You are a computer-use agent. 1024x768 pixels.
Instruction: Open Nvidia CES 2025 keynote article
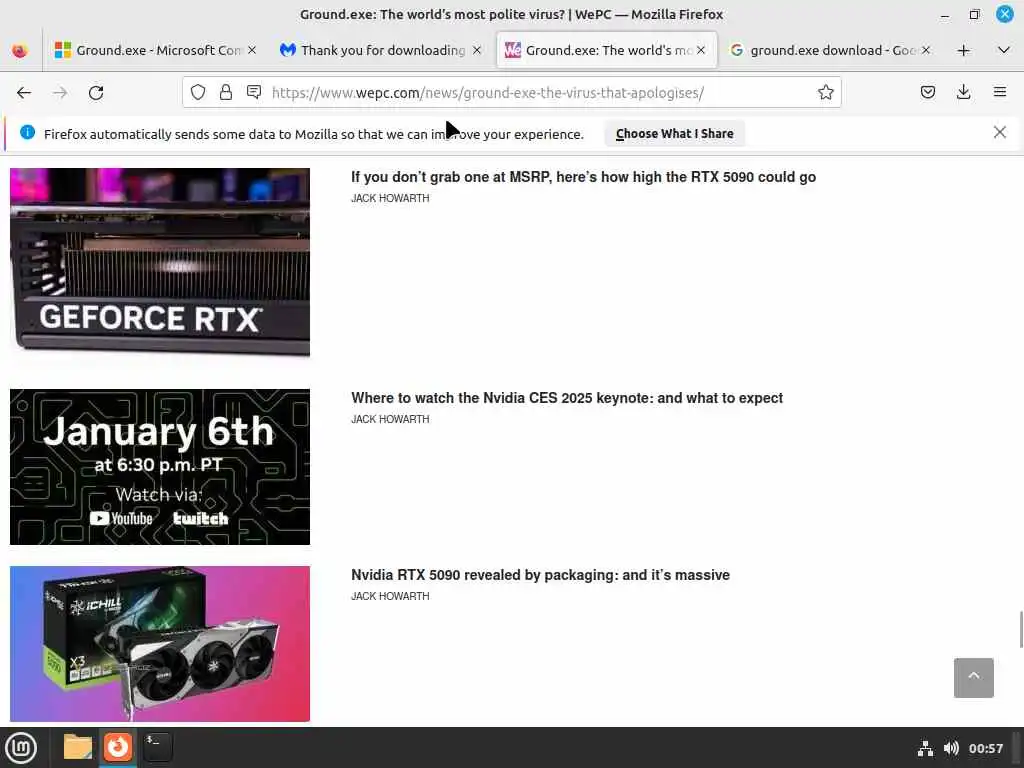click(567, 398)
